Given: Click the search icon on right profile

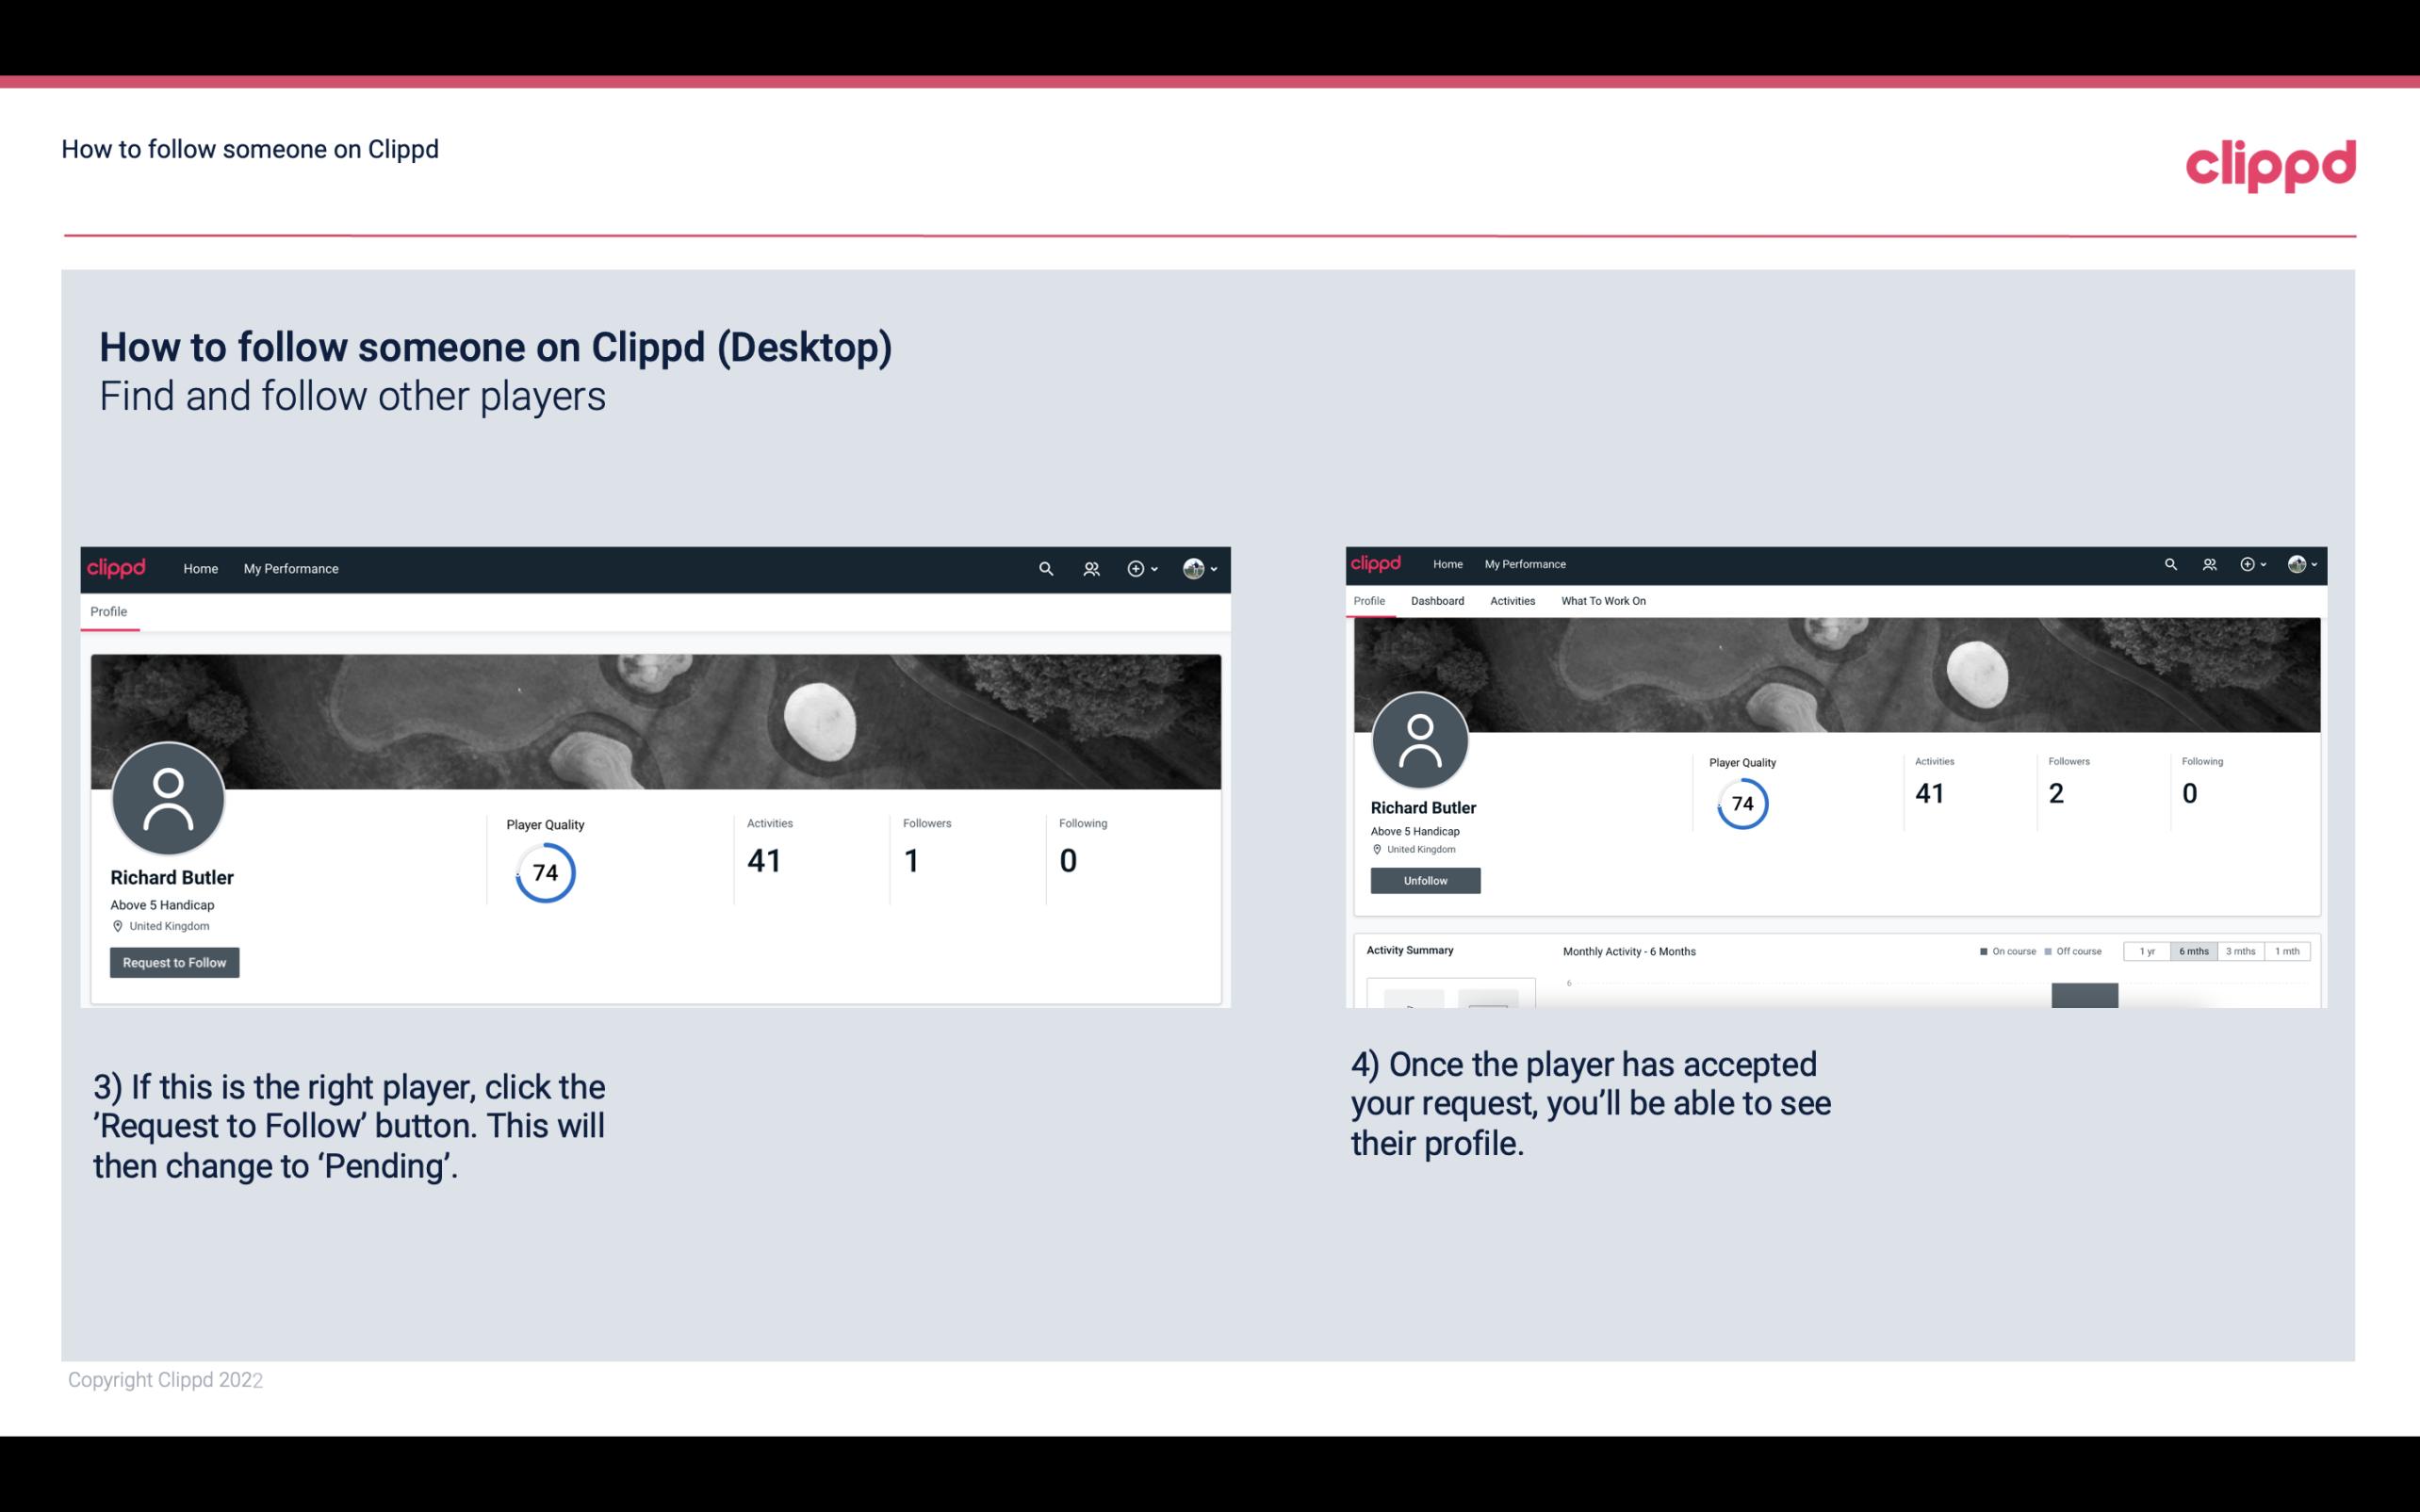Looking at the screenshot, I should click(x=2171, y=562).
